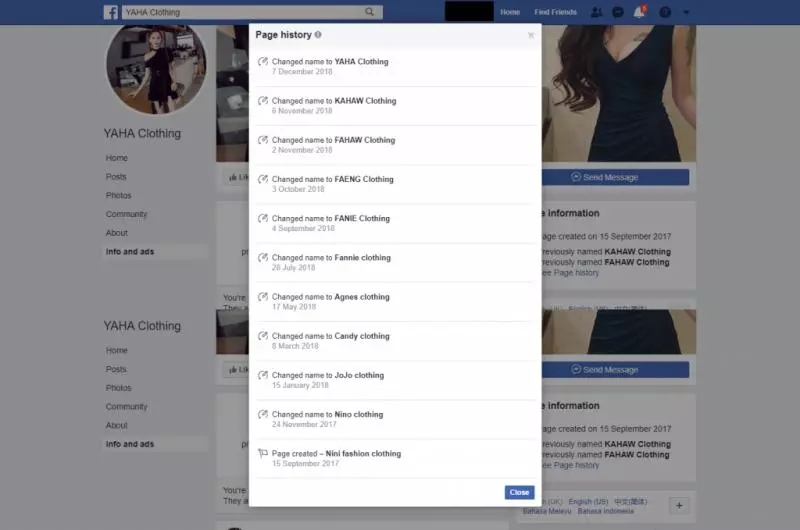800x530 pixels.
Task: Open Community in upper sidebar
Action: 127,214
